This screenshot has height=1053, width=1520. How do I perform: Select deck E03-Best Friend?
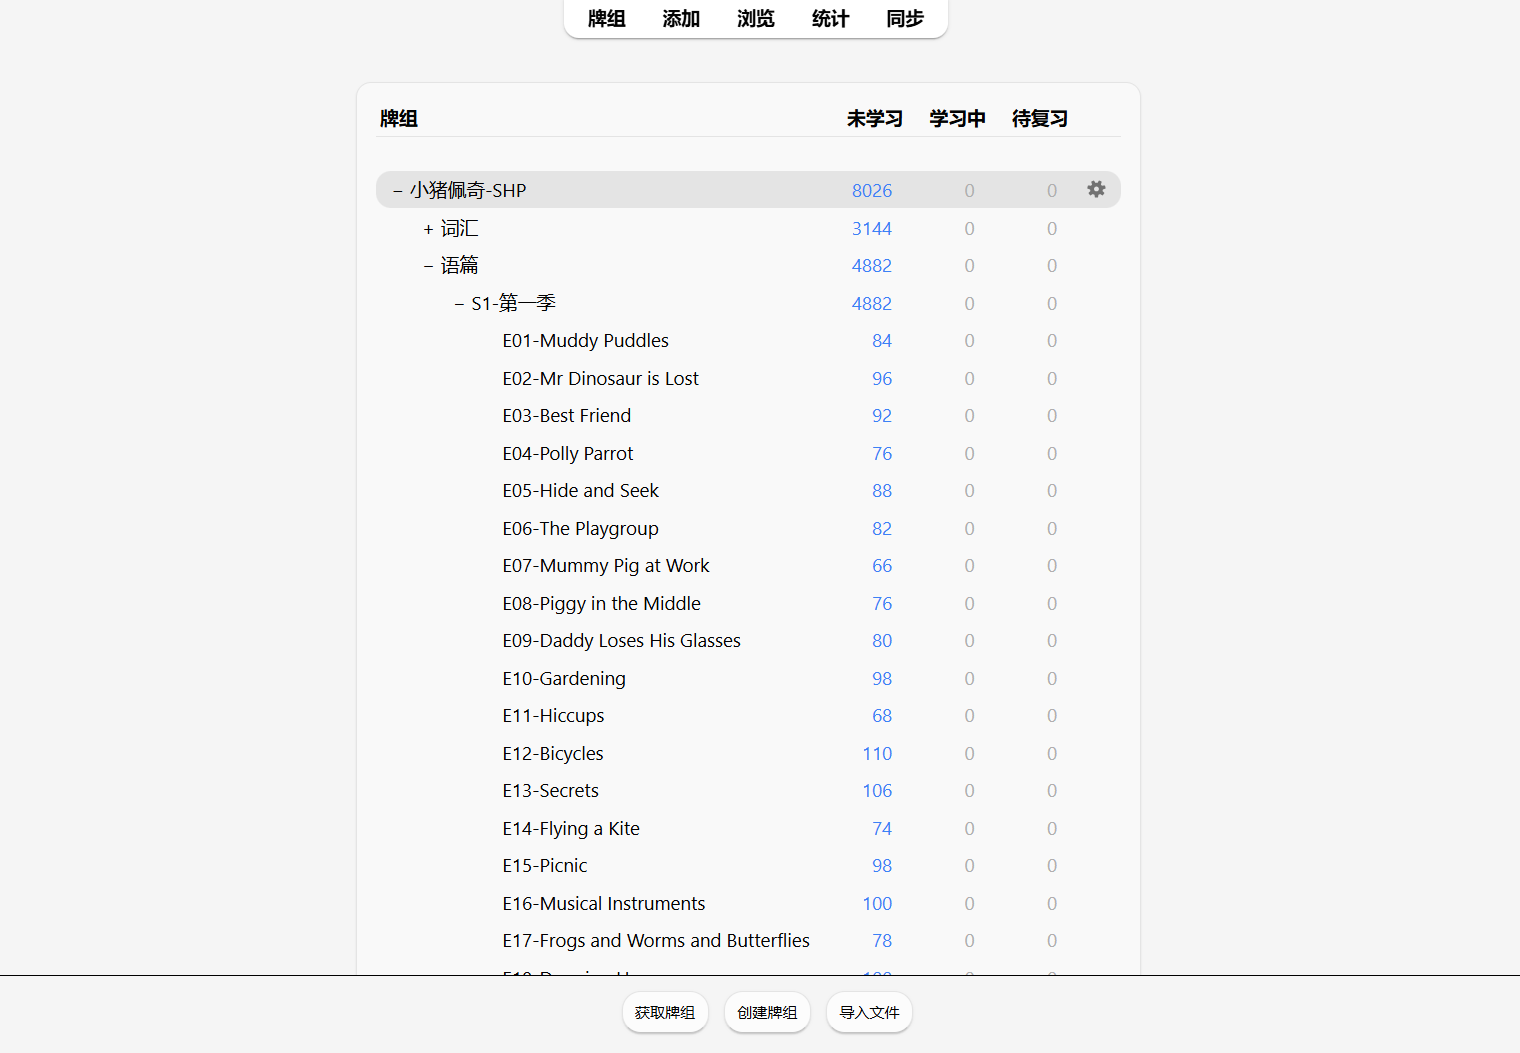click(566, 416)
